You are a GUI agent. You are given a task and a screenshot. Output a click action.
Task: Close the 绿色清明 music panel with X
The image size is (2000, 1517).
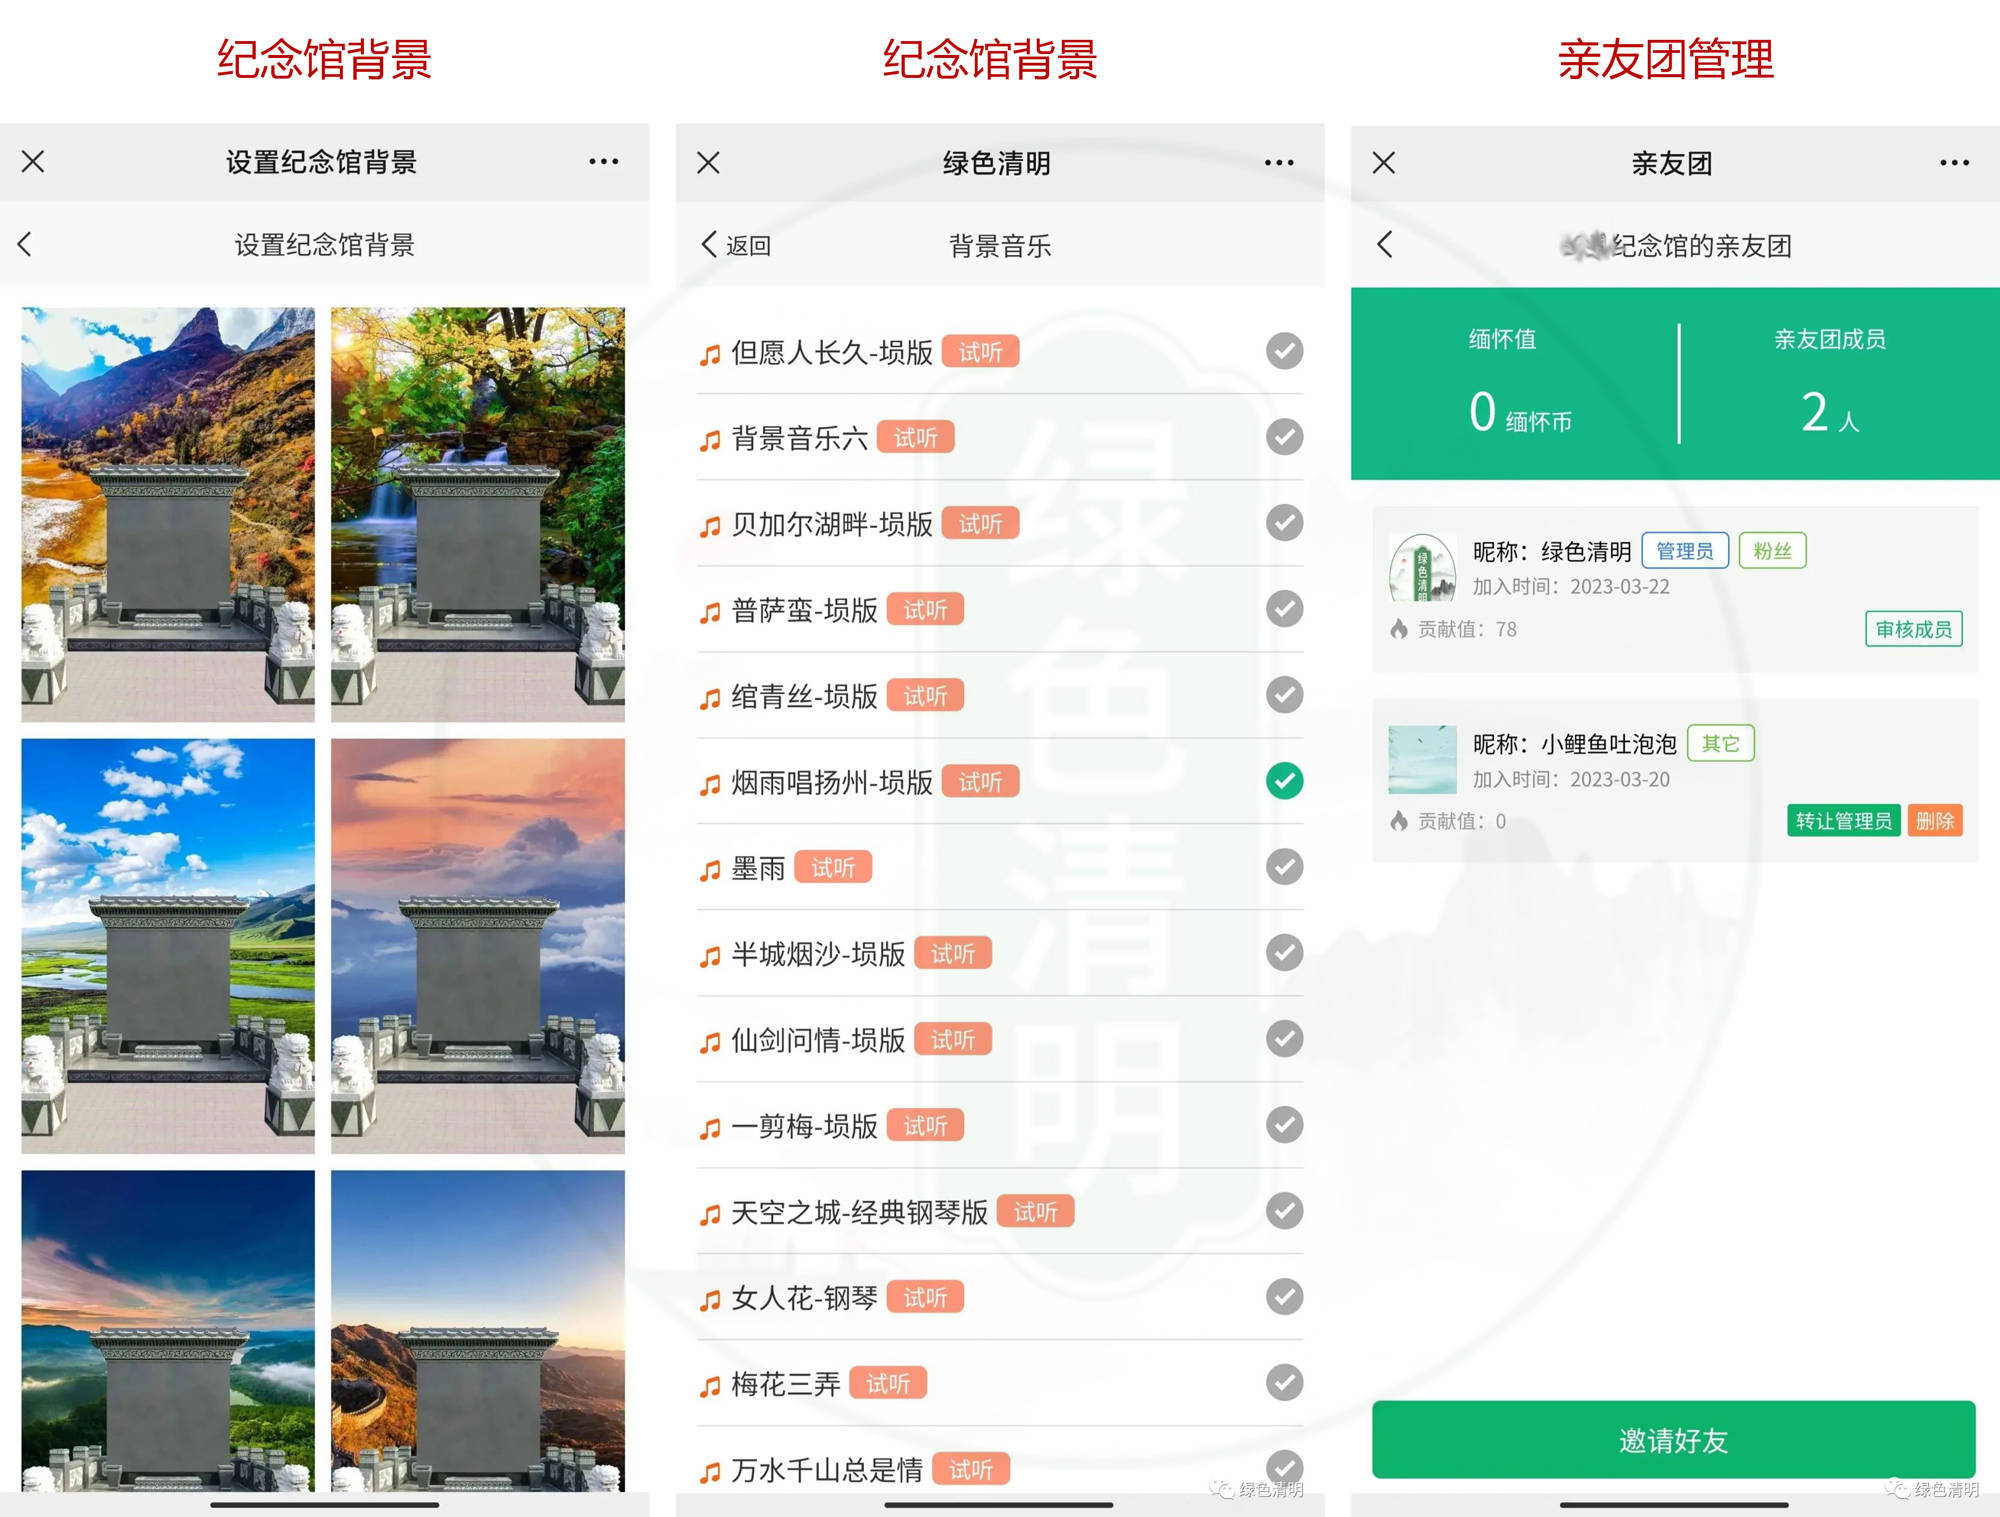(708, 162)
